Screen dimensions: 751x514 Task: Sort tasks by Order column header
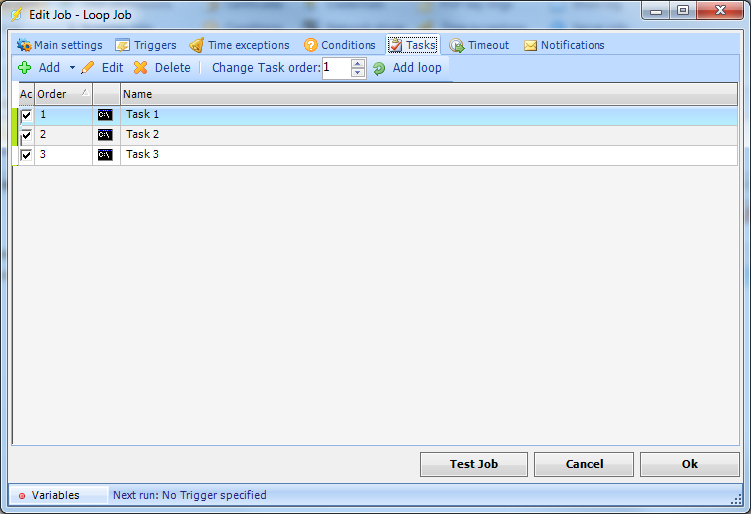pyautogui.click(x=62, y=94)
